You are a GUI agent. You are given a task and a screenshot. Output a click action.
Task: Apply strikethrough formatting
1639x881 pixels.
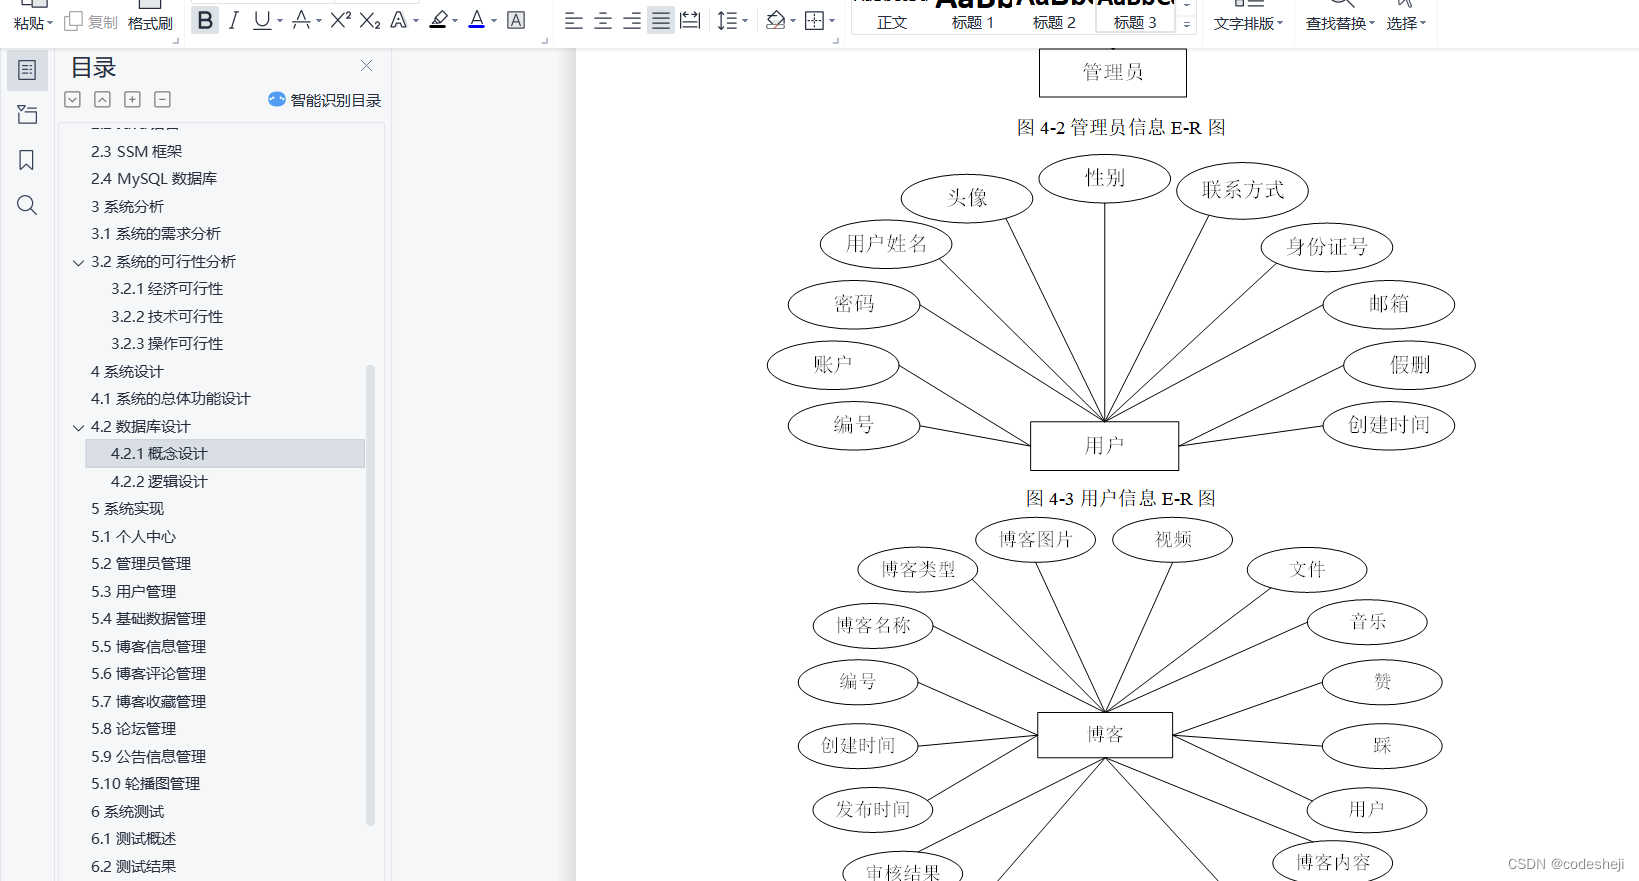tap(301, 20)
